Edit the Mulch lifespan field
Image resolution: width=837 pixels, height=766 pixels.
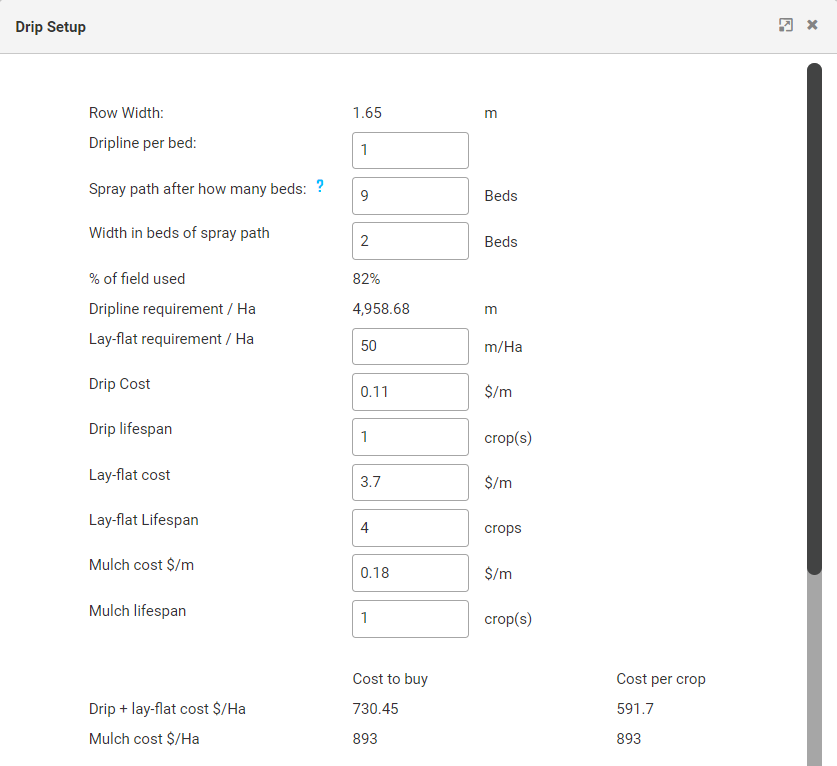[x=410, y=619]
